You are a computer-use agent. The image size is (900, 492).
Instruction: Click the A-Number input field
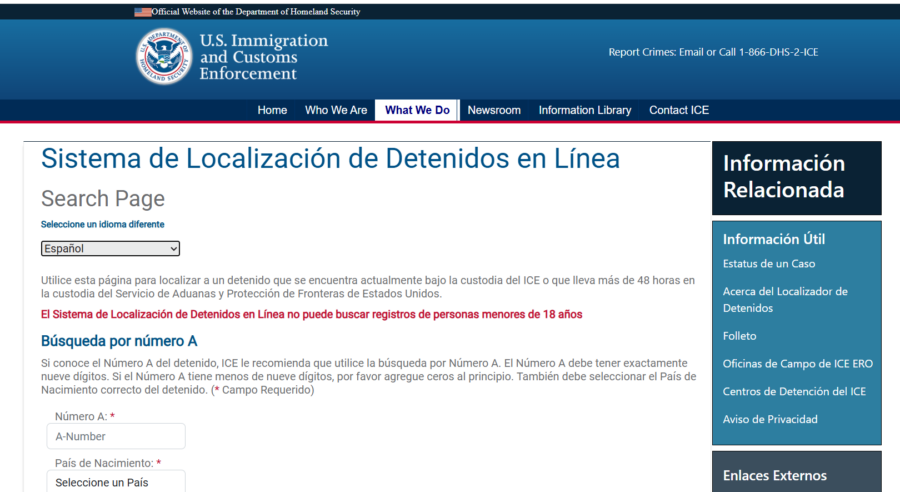(x=116, y=436)
